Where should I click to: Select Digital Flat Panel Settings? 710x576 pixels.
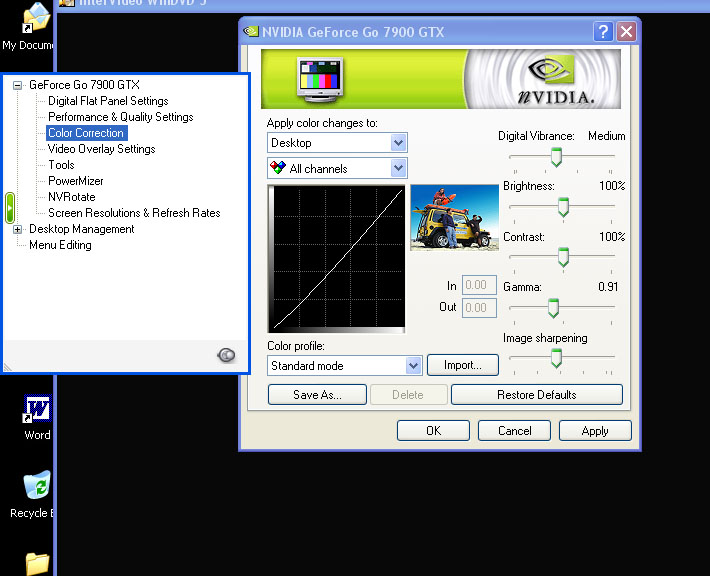(108, 101)
